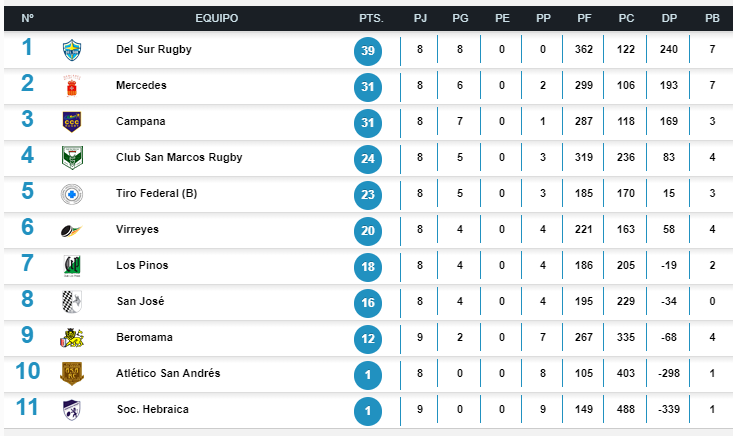The image size is (733, 436).
Task: Click the Tiro Federal (B) crest
Action: coord(71,193)
